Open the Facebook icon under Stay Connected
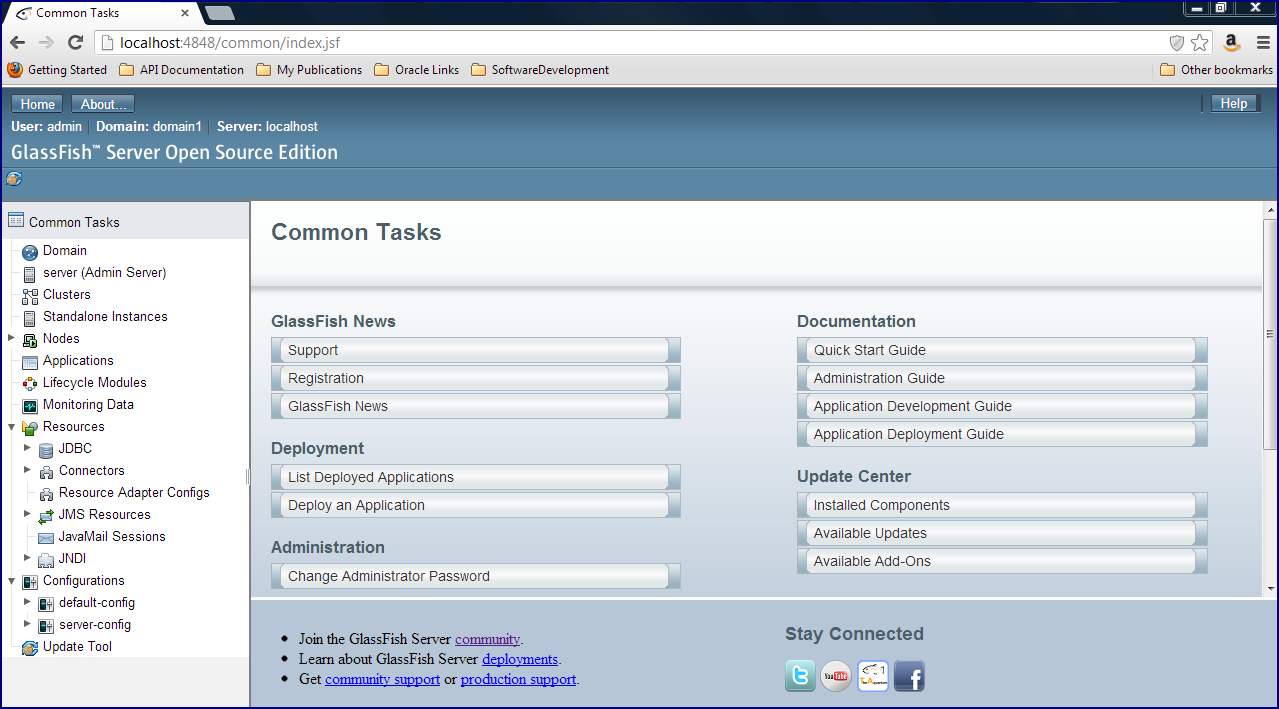Screen dimensions: 1279x709 tap(909, 676)
